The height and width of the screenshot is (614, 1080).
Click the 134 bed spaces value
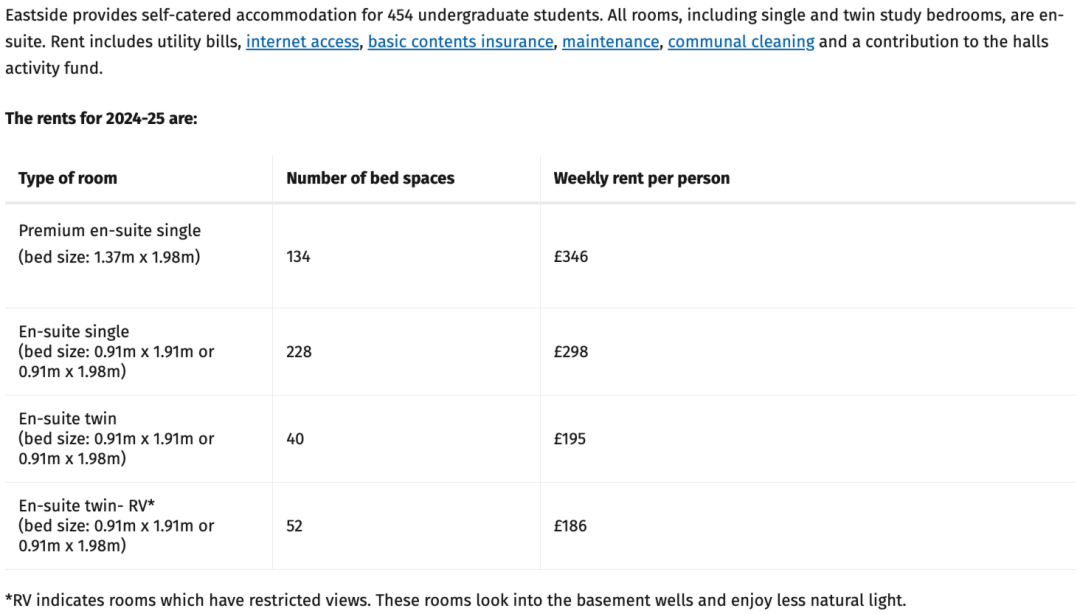tap(298, 257)
